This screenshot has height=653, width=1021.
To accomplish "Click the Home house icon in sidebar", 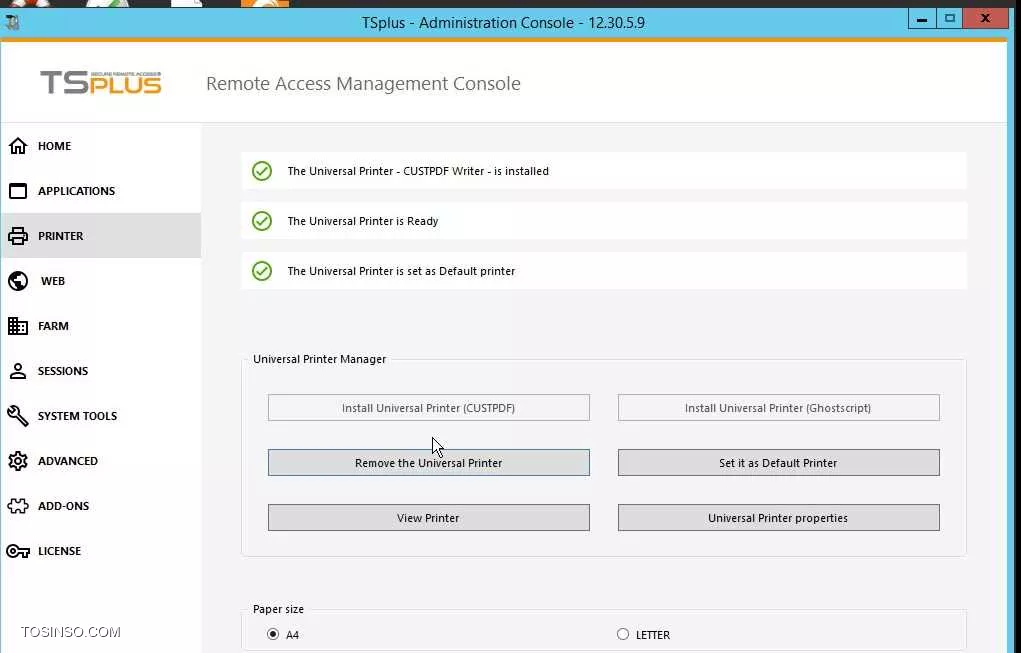I will (x=18, y=146).
